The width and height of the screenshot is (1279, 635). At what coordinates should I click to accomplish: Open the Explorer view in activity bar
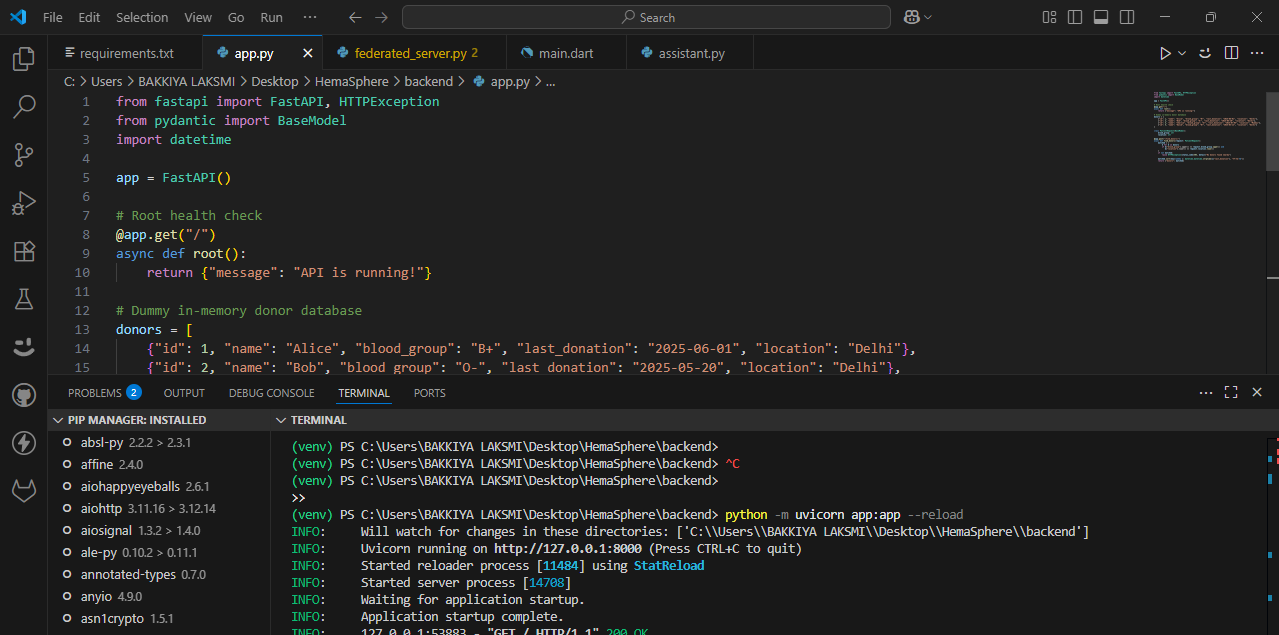coord(23,60)
